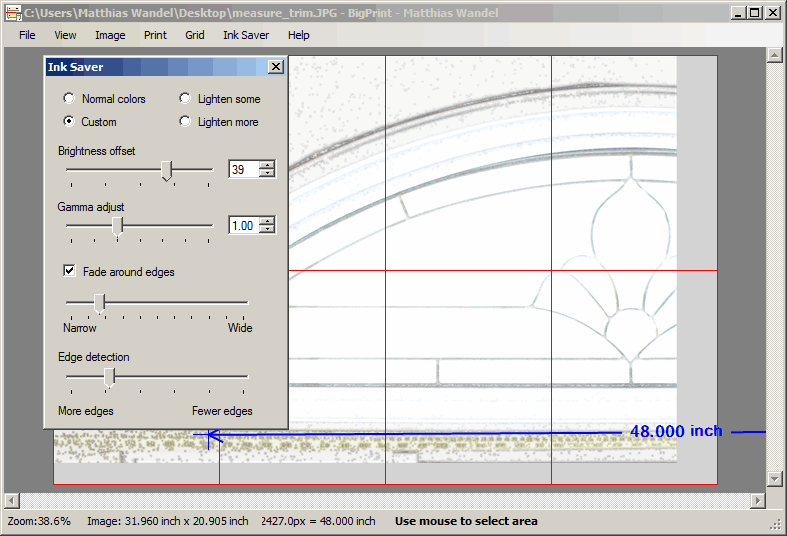Click the vertical scrollbar up arrow

tap(773, 56)
